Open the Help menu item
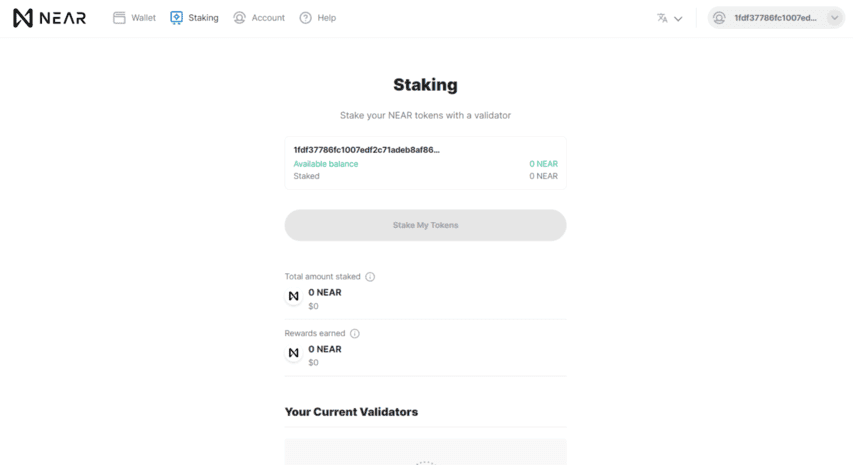 click(x=318, y=18)
